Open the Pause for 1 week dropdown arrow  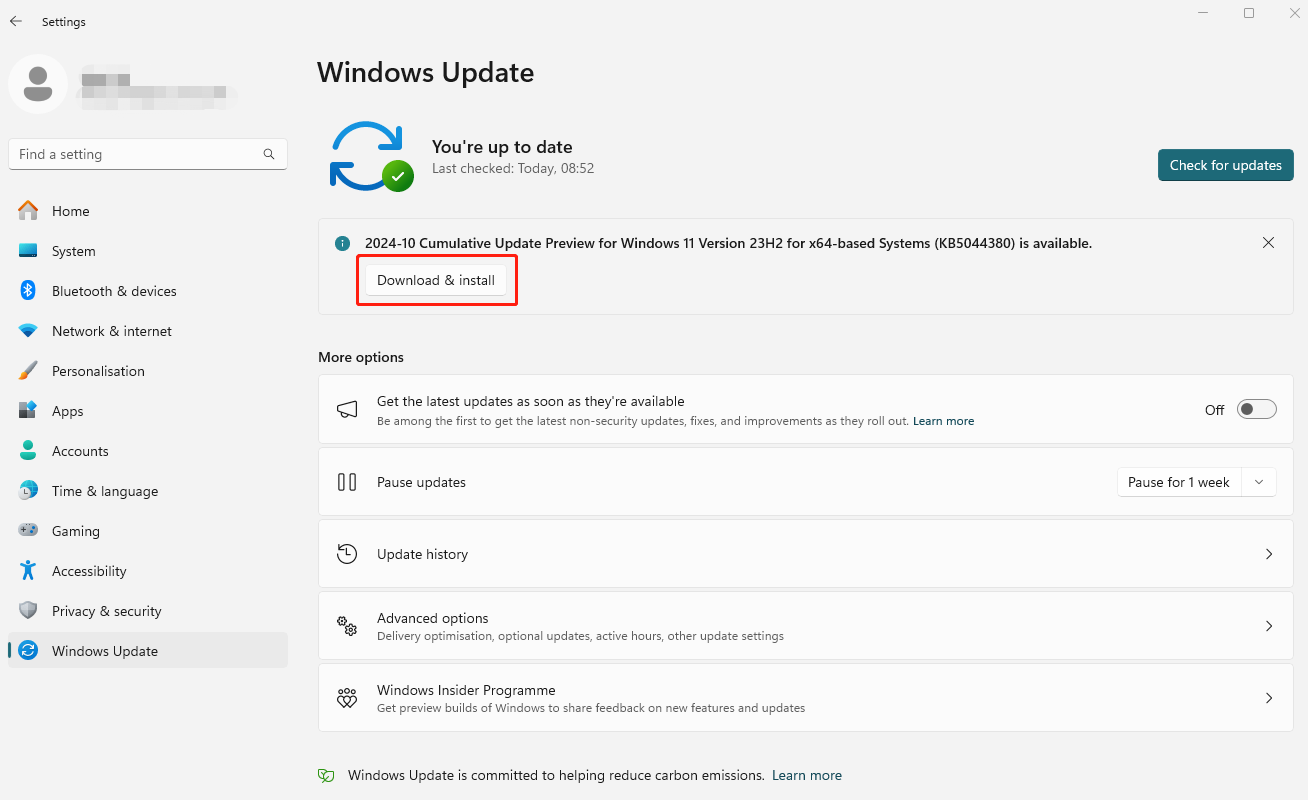(1259, 482)
